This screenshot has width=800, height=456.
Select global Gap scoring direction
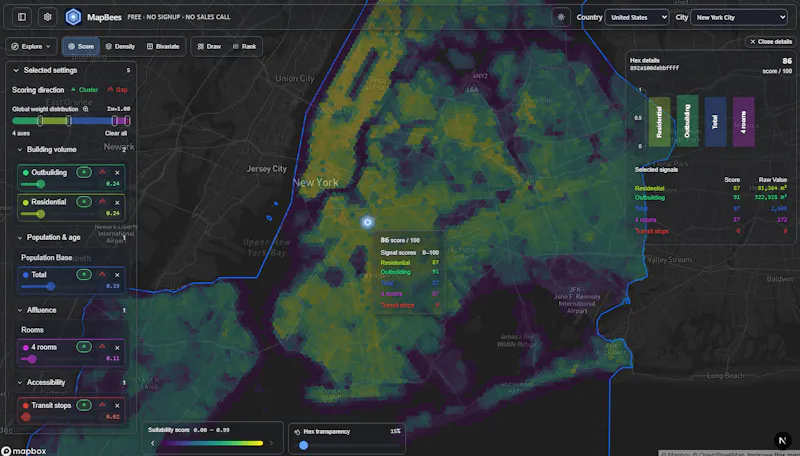(117, 90)
